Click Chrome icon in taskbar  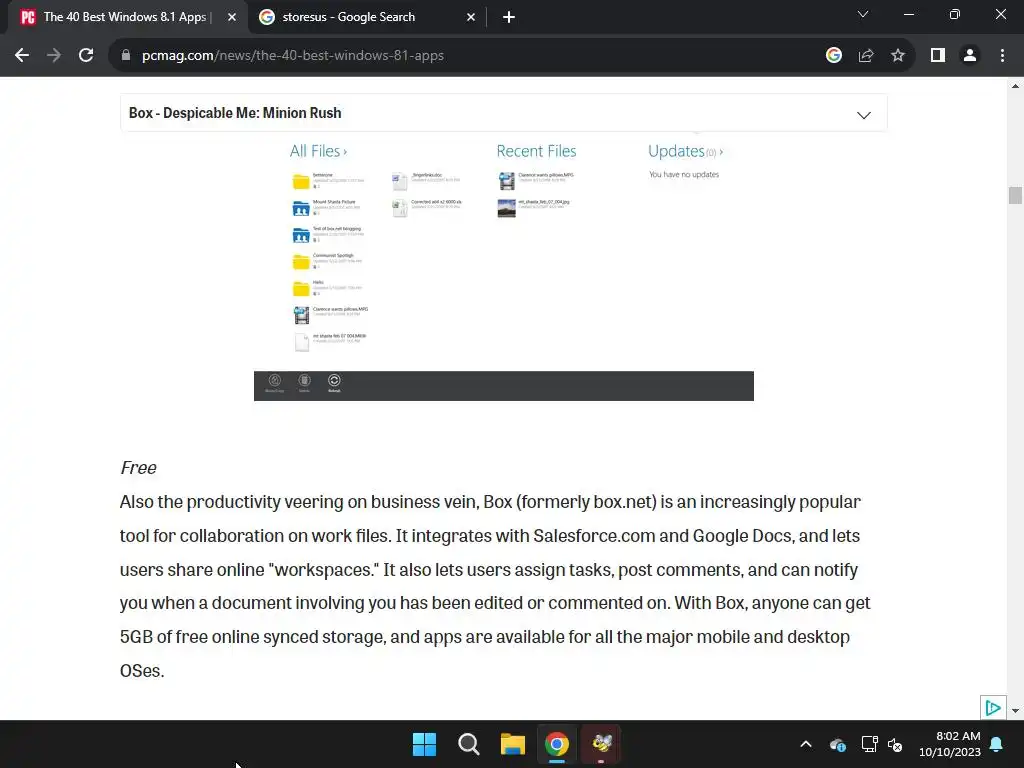point(557,744)
